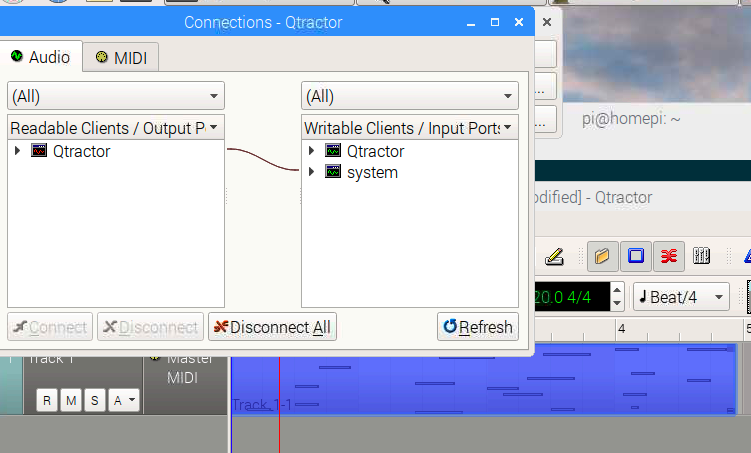Click the Qtractor writable client icon
The height and width of the screenshot is (453, 751).
click(333, 150)
